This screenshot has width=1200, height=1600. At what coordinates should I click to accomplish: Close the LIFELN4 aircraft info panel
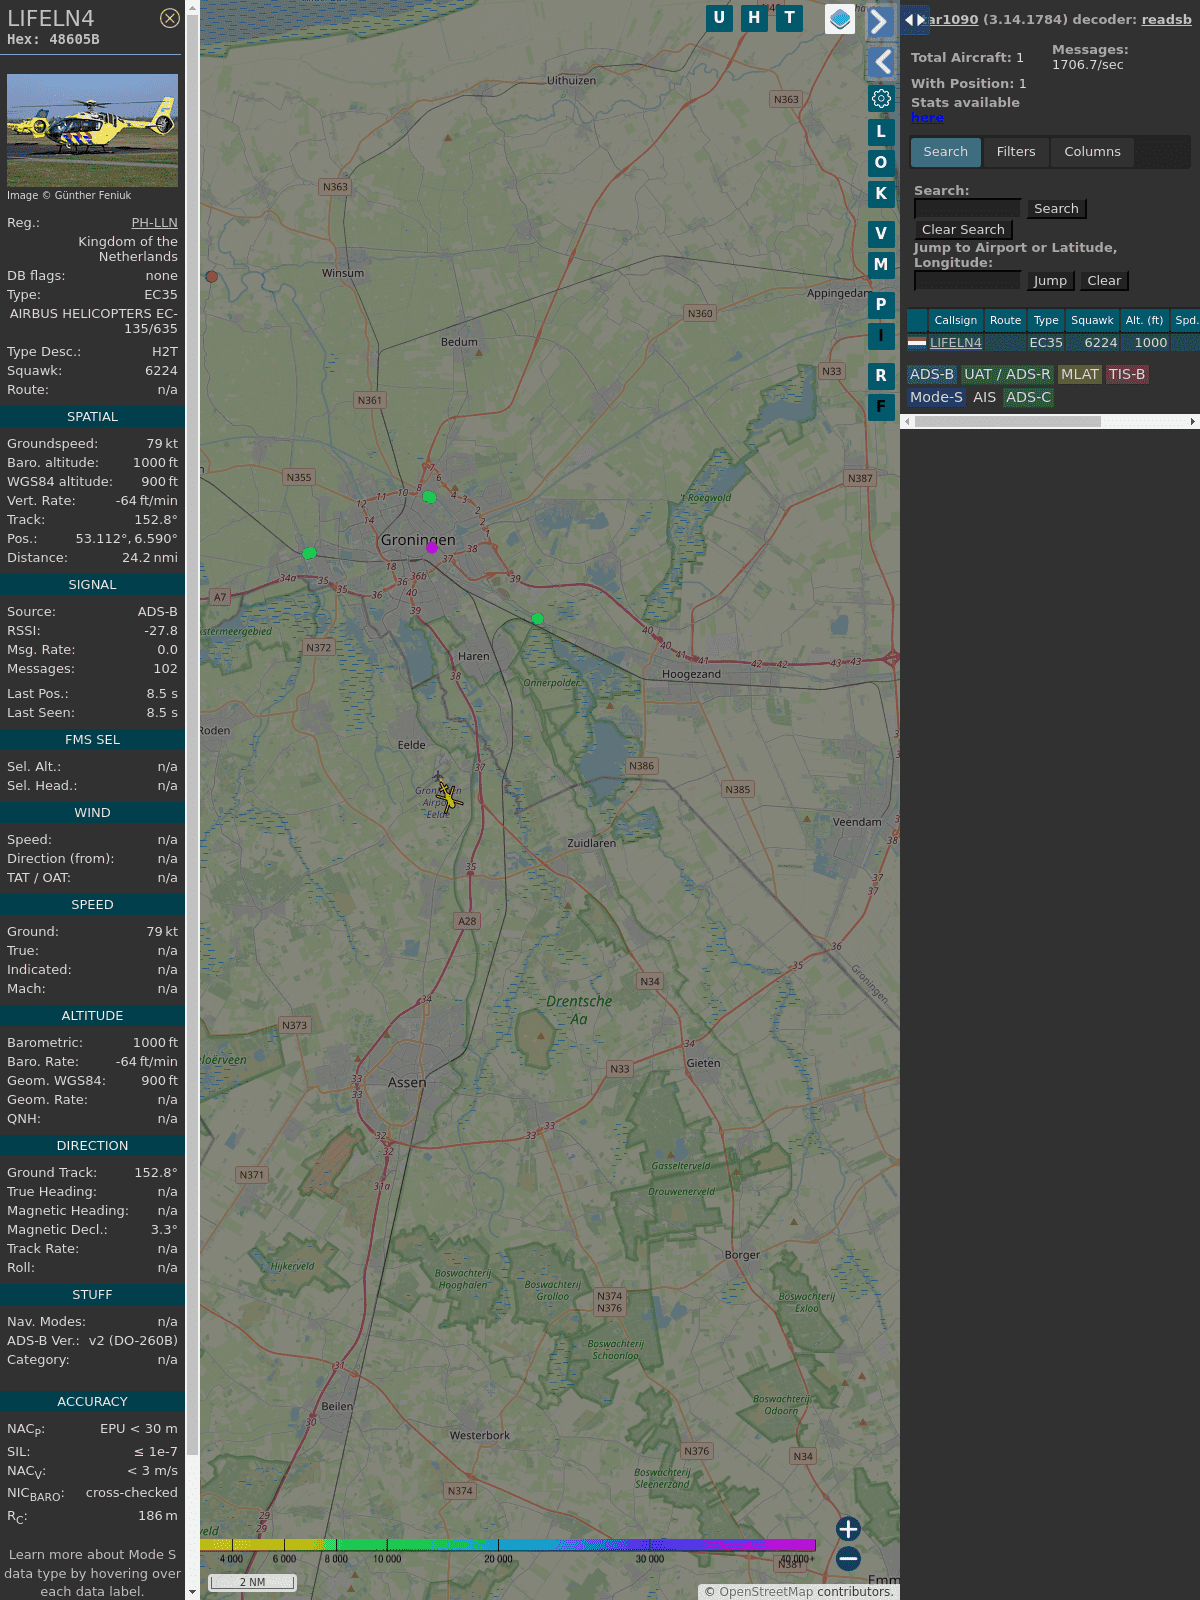coord(170,18)
